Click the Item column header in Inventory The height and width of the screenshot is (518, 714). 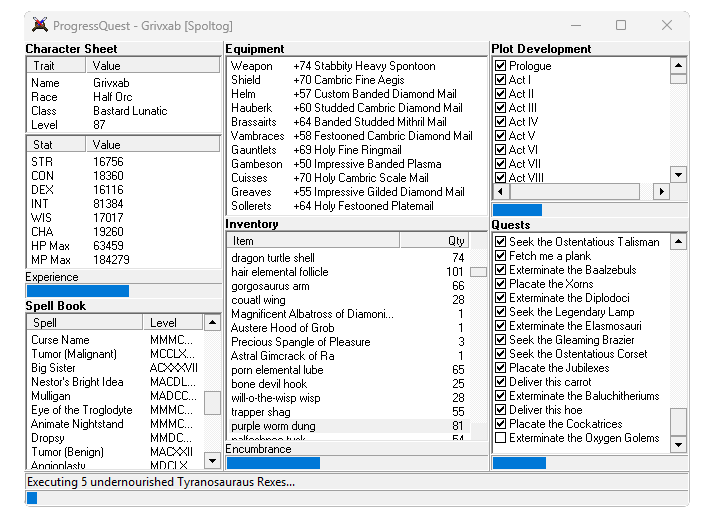tap(312, 241)
